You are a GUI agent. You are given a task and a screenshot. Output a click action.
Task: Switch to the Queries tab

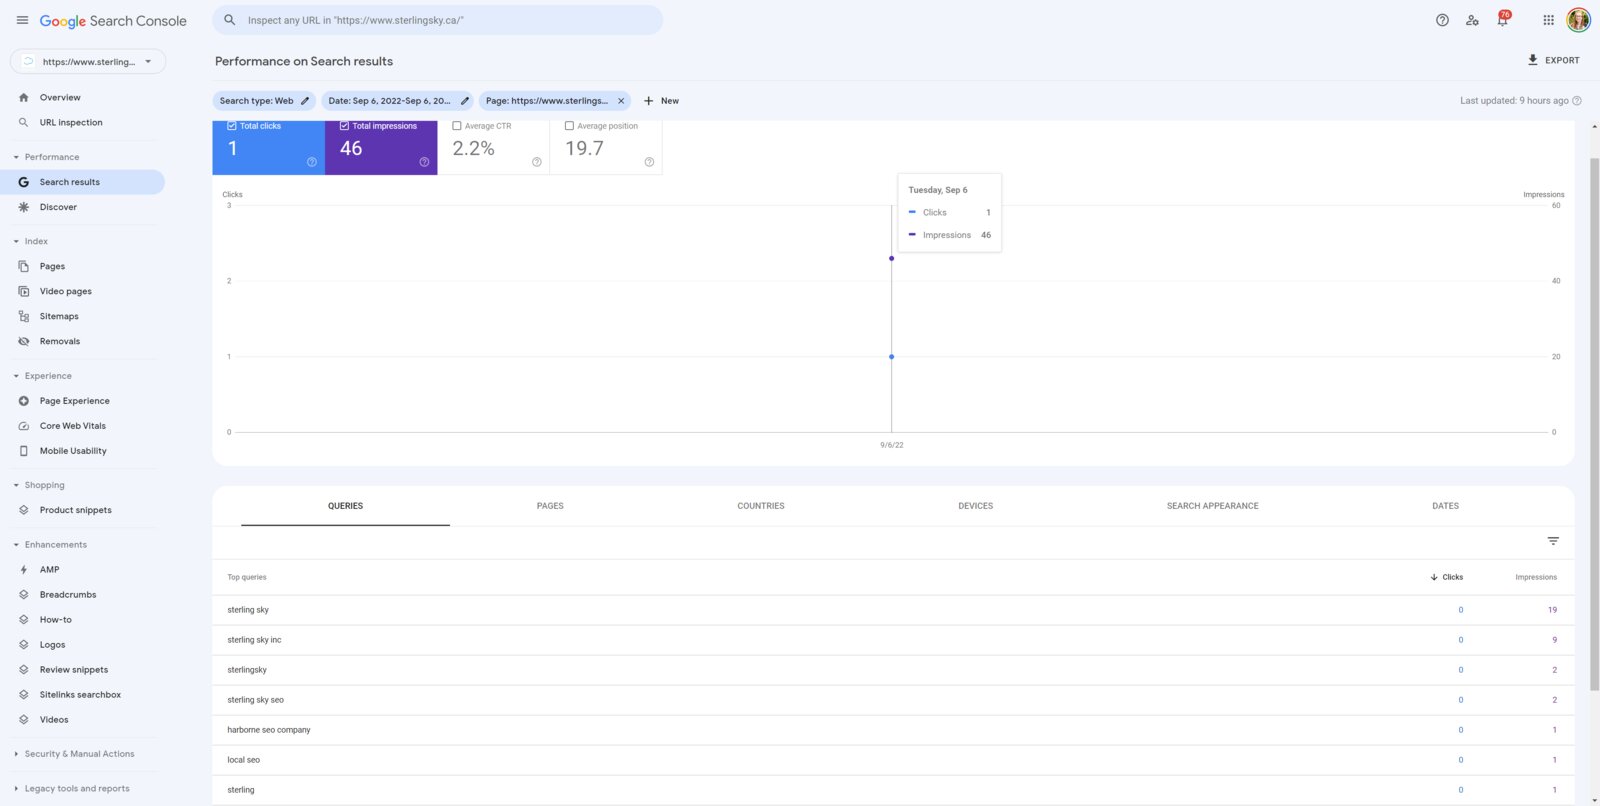click(345, 506)
